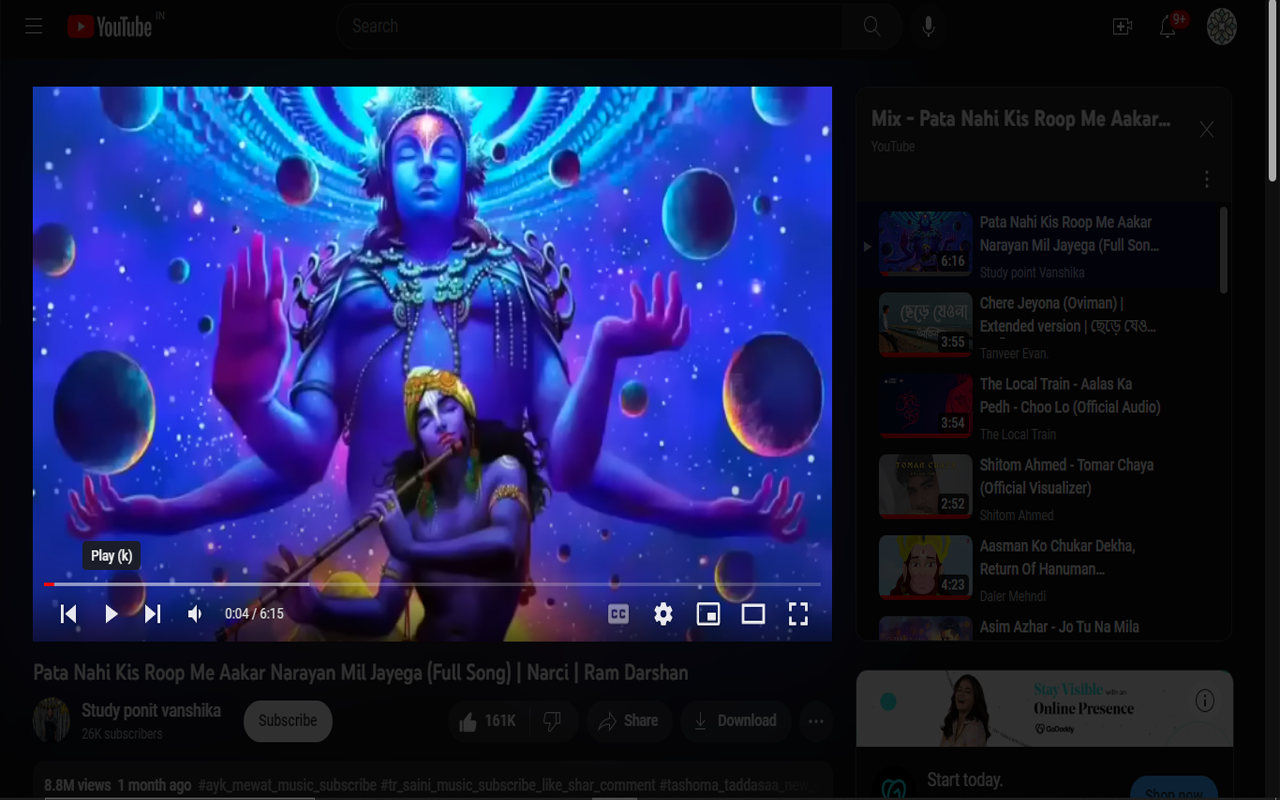The width and height of the screenshot is (1280, 800).
Task: Open player settings gear
Action: pos(663,614)
